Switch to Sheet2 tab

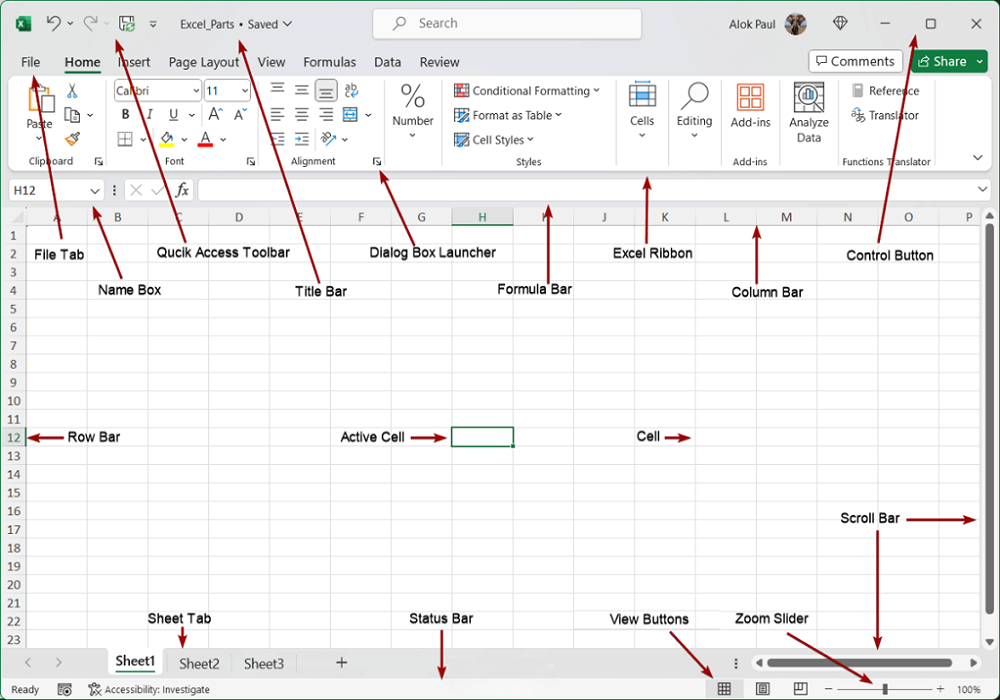click(x=199, y=663)
